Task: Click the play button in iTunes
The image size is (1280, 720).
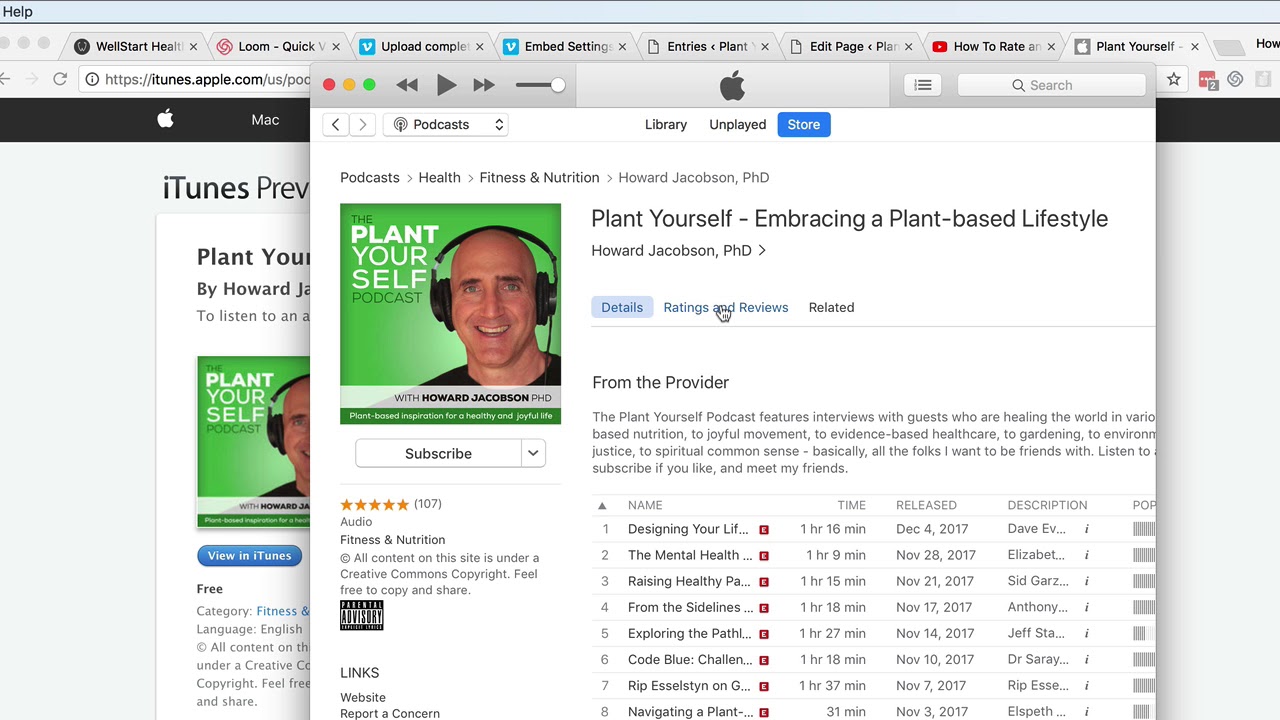Action: click(446, 85)
